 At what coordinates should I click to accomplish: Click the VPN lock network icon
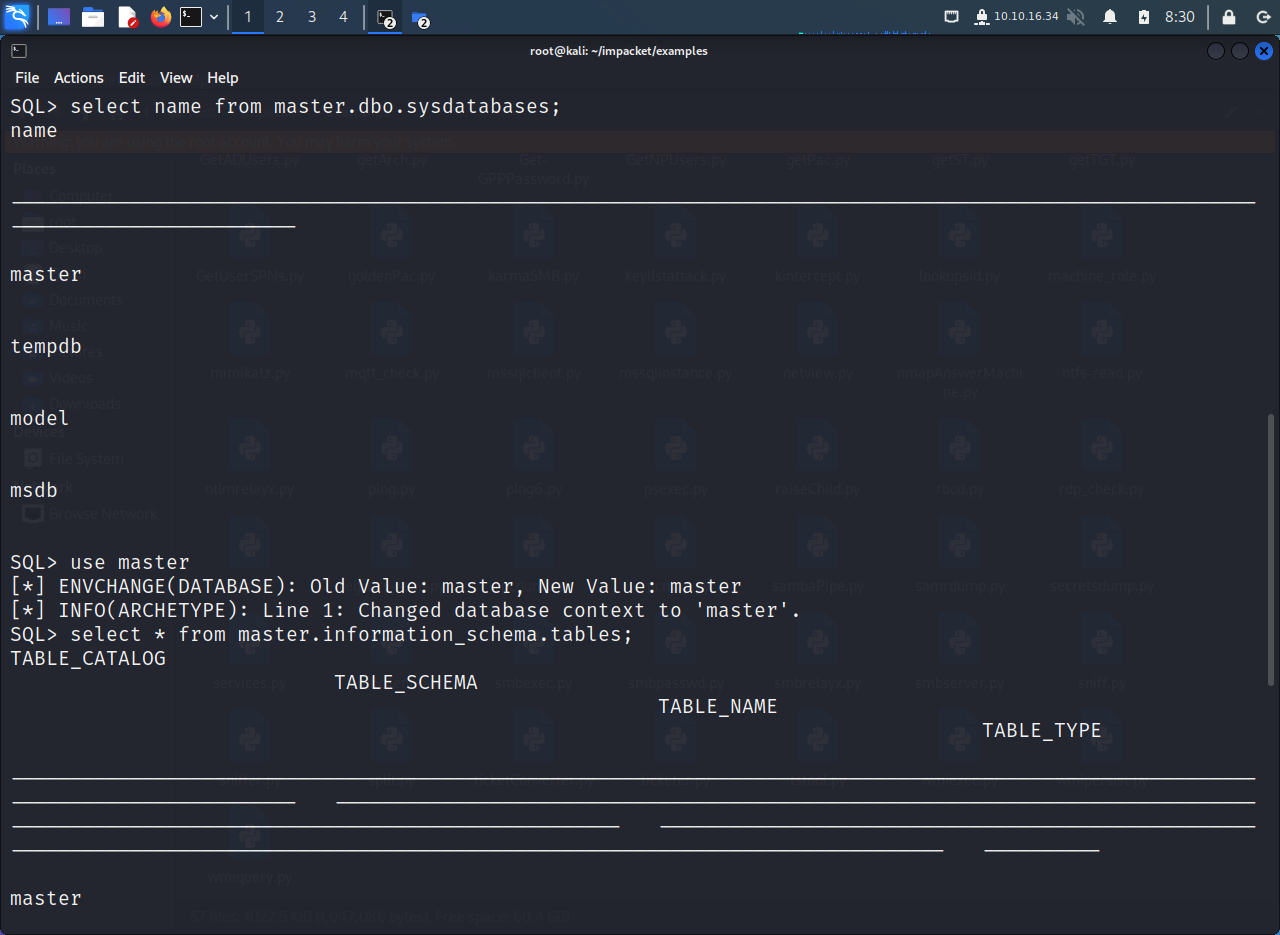coord(981,17)
